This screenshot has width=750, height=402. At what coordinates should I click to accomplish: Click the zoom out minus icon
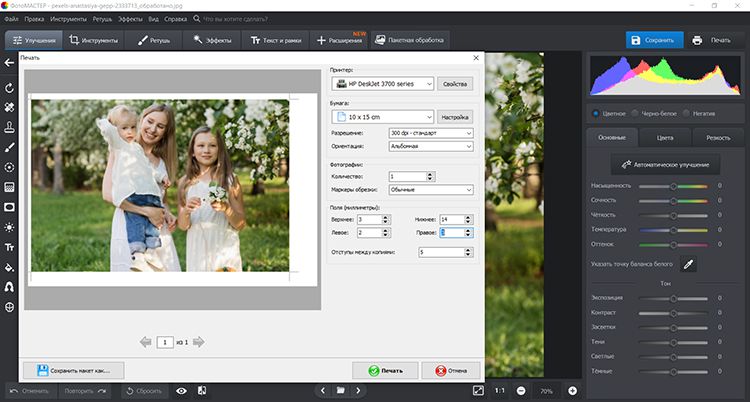tap(523, 390)
